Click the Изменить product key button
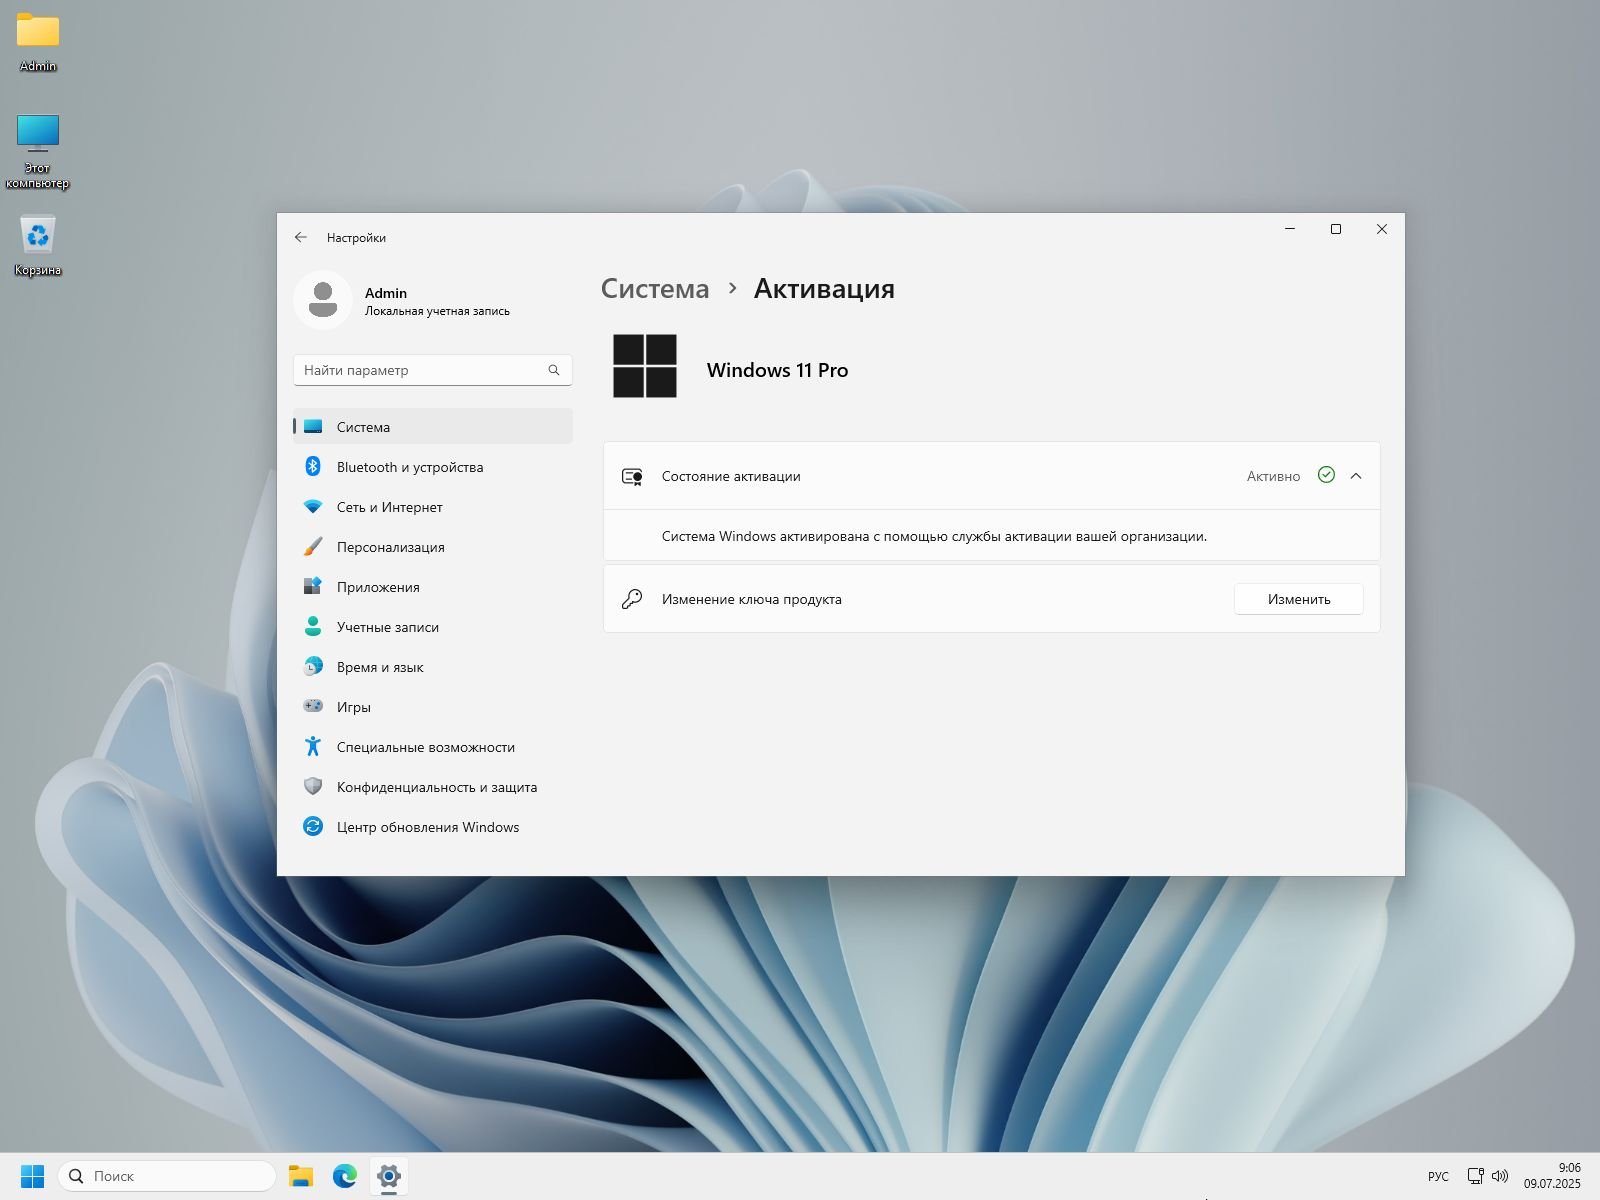This screenshot has height=1200, width=1600. pos(1299,599)
